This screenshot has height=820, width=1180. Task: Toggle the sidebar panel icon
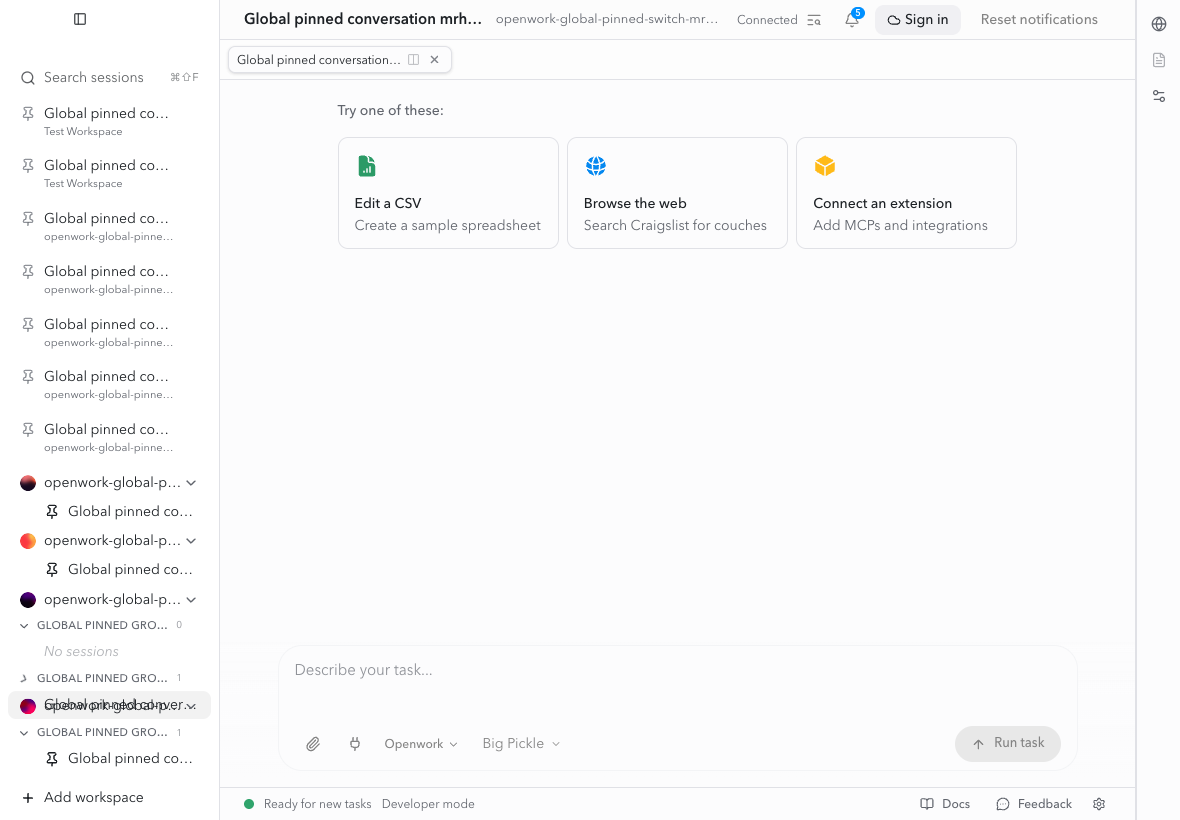pos(80,19)
